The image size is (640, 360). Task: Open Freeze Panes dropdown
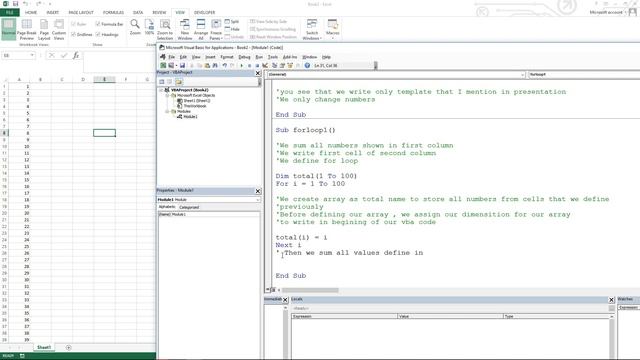216,29
